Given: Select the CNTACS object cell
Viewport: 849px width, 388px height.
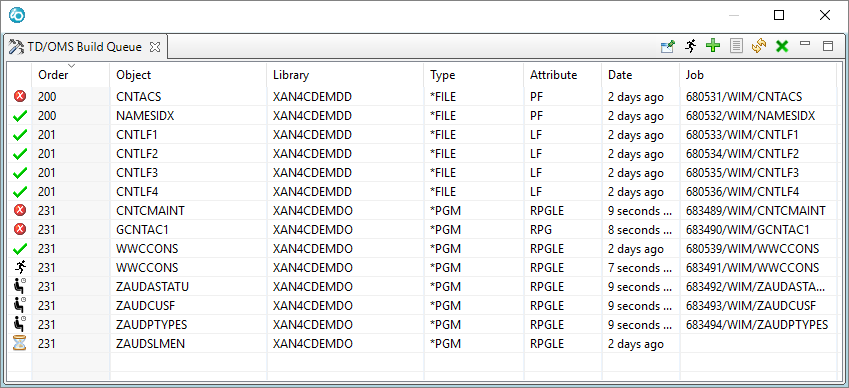Looking at the screenshot, I should pyautogui.click(x=188, y=97).
